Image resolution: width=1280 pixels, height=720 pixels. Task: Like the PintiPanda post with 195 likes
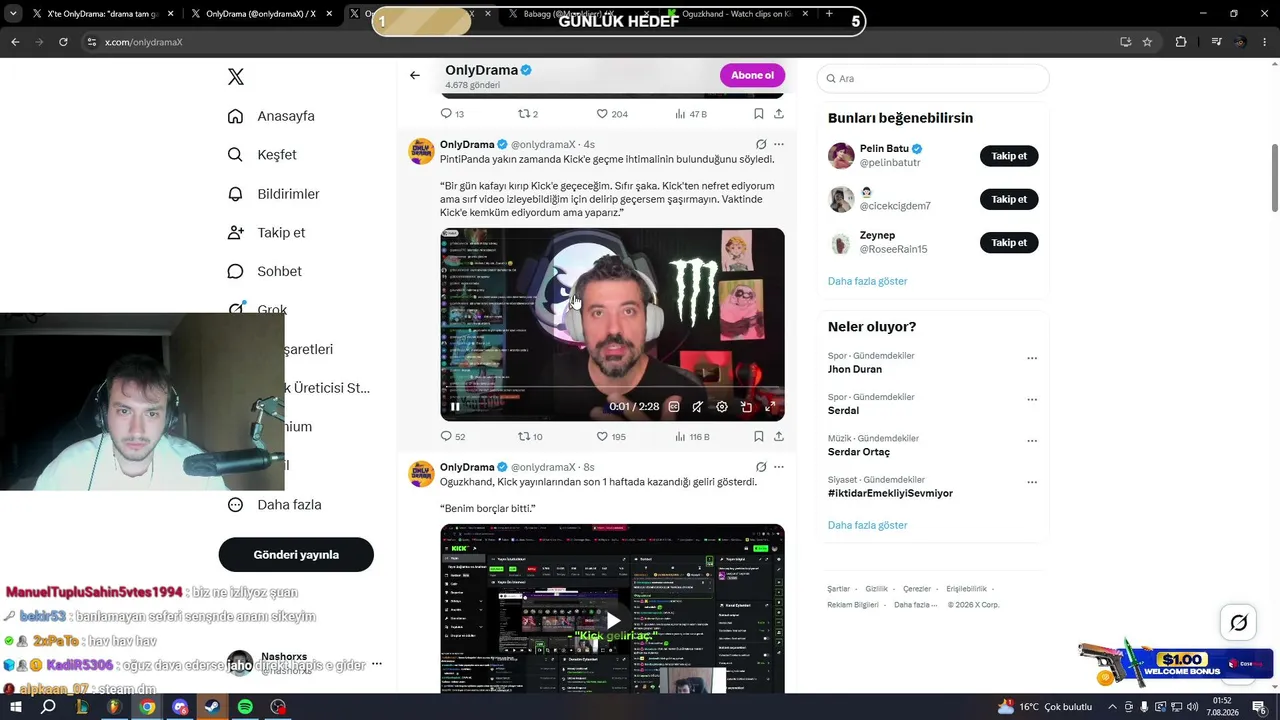[611, 437]
